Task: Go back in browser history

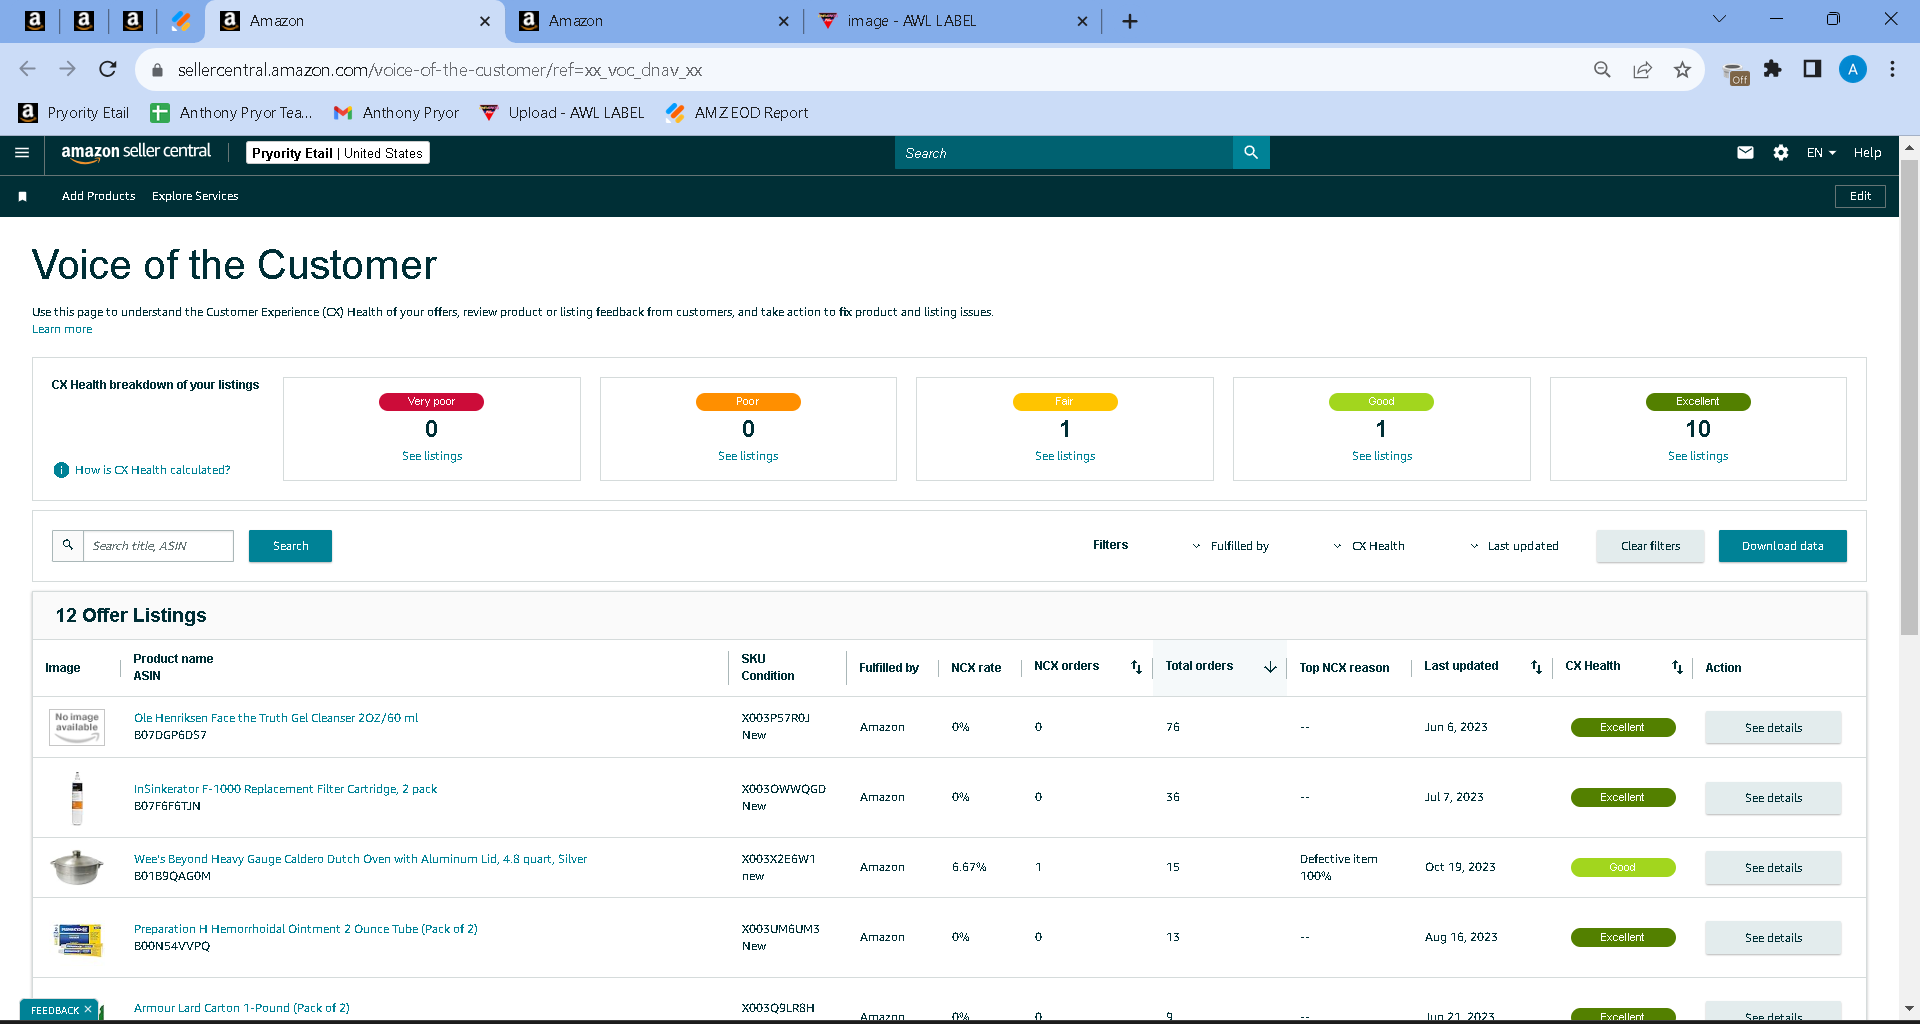Action: pos(27,69)
